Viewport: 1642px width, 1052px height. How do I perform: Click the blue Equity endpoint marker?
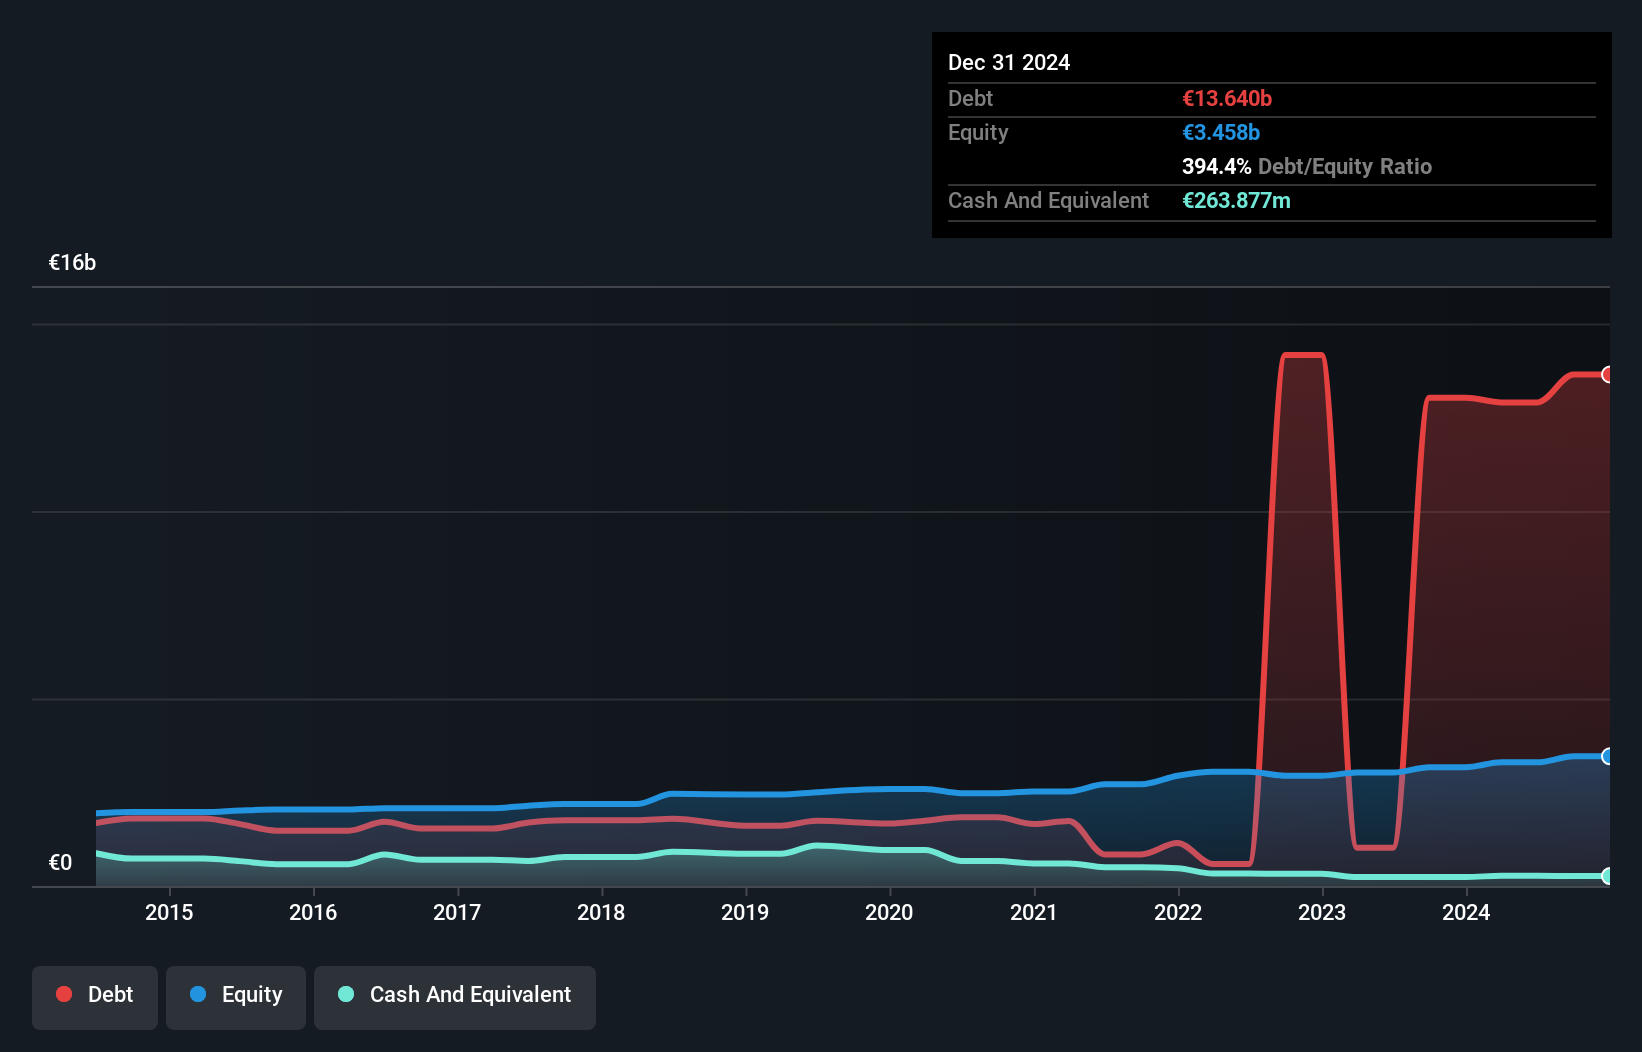coord(1607,756)
